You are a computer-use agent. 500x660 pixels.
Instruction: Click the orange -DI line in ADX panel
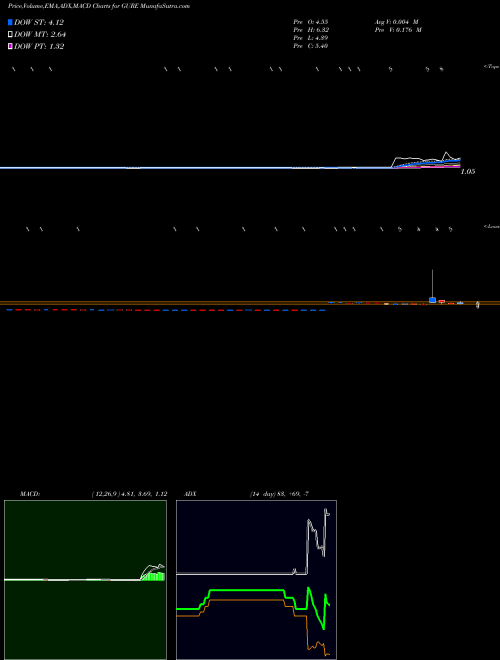tap(246, 600)
